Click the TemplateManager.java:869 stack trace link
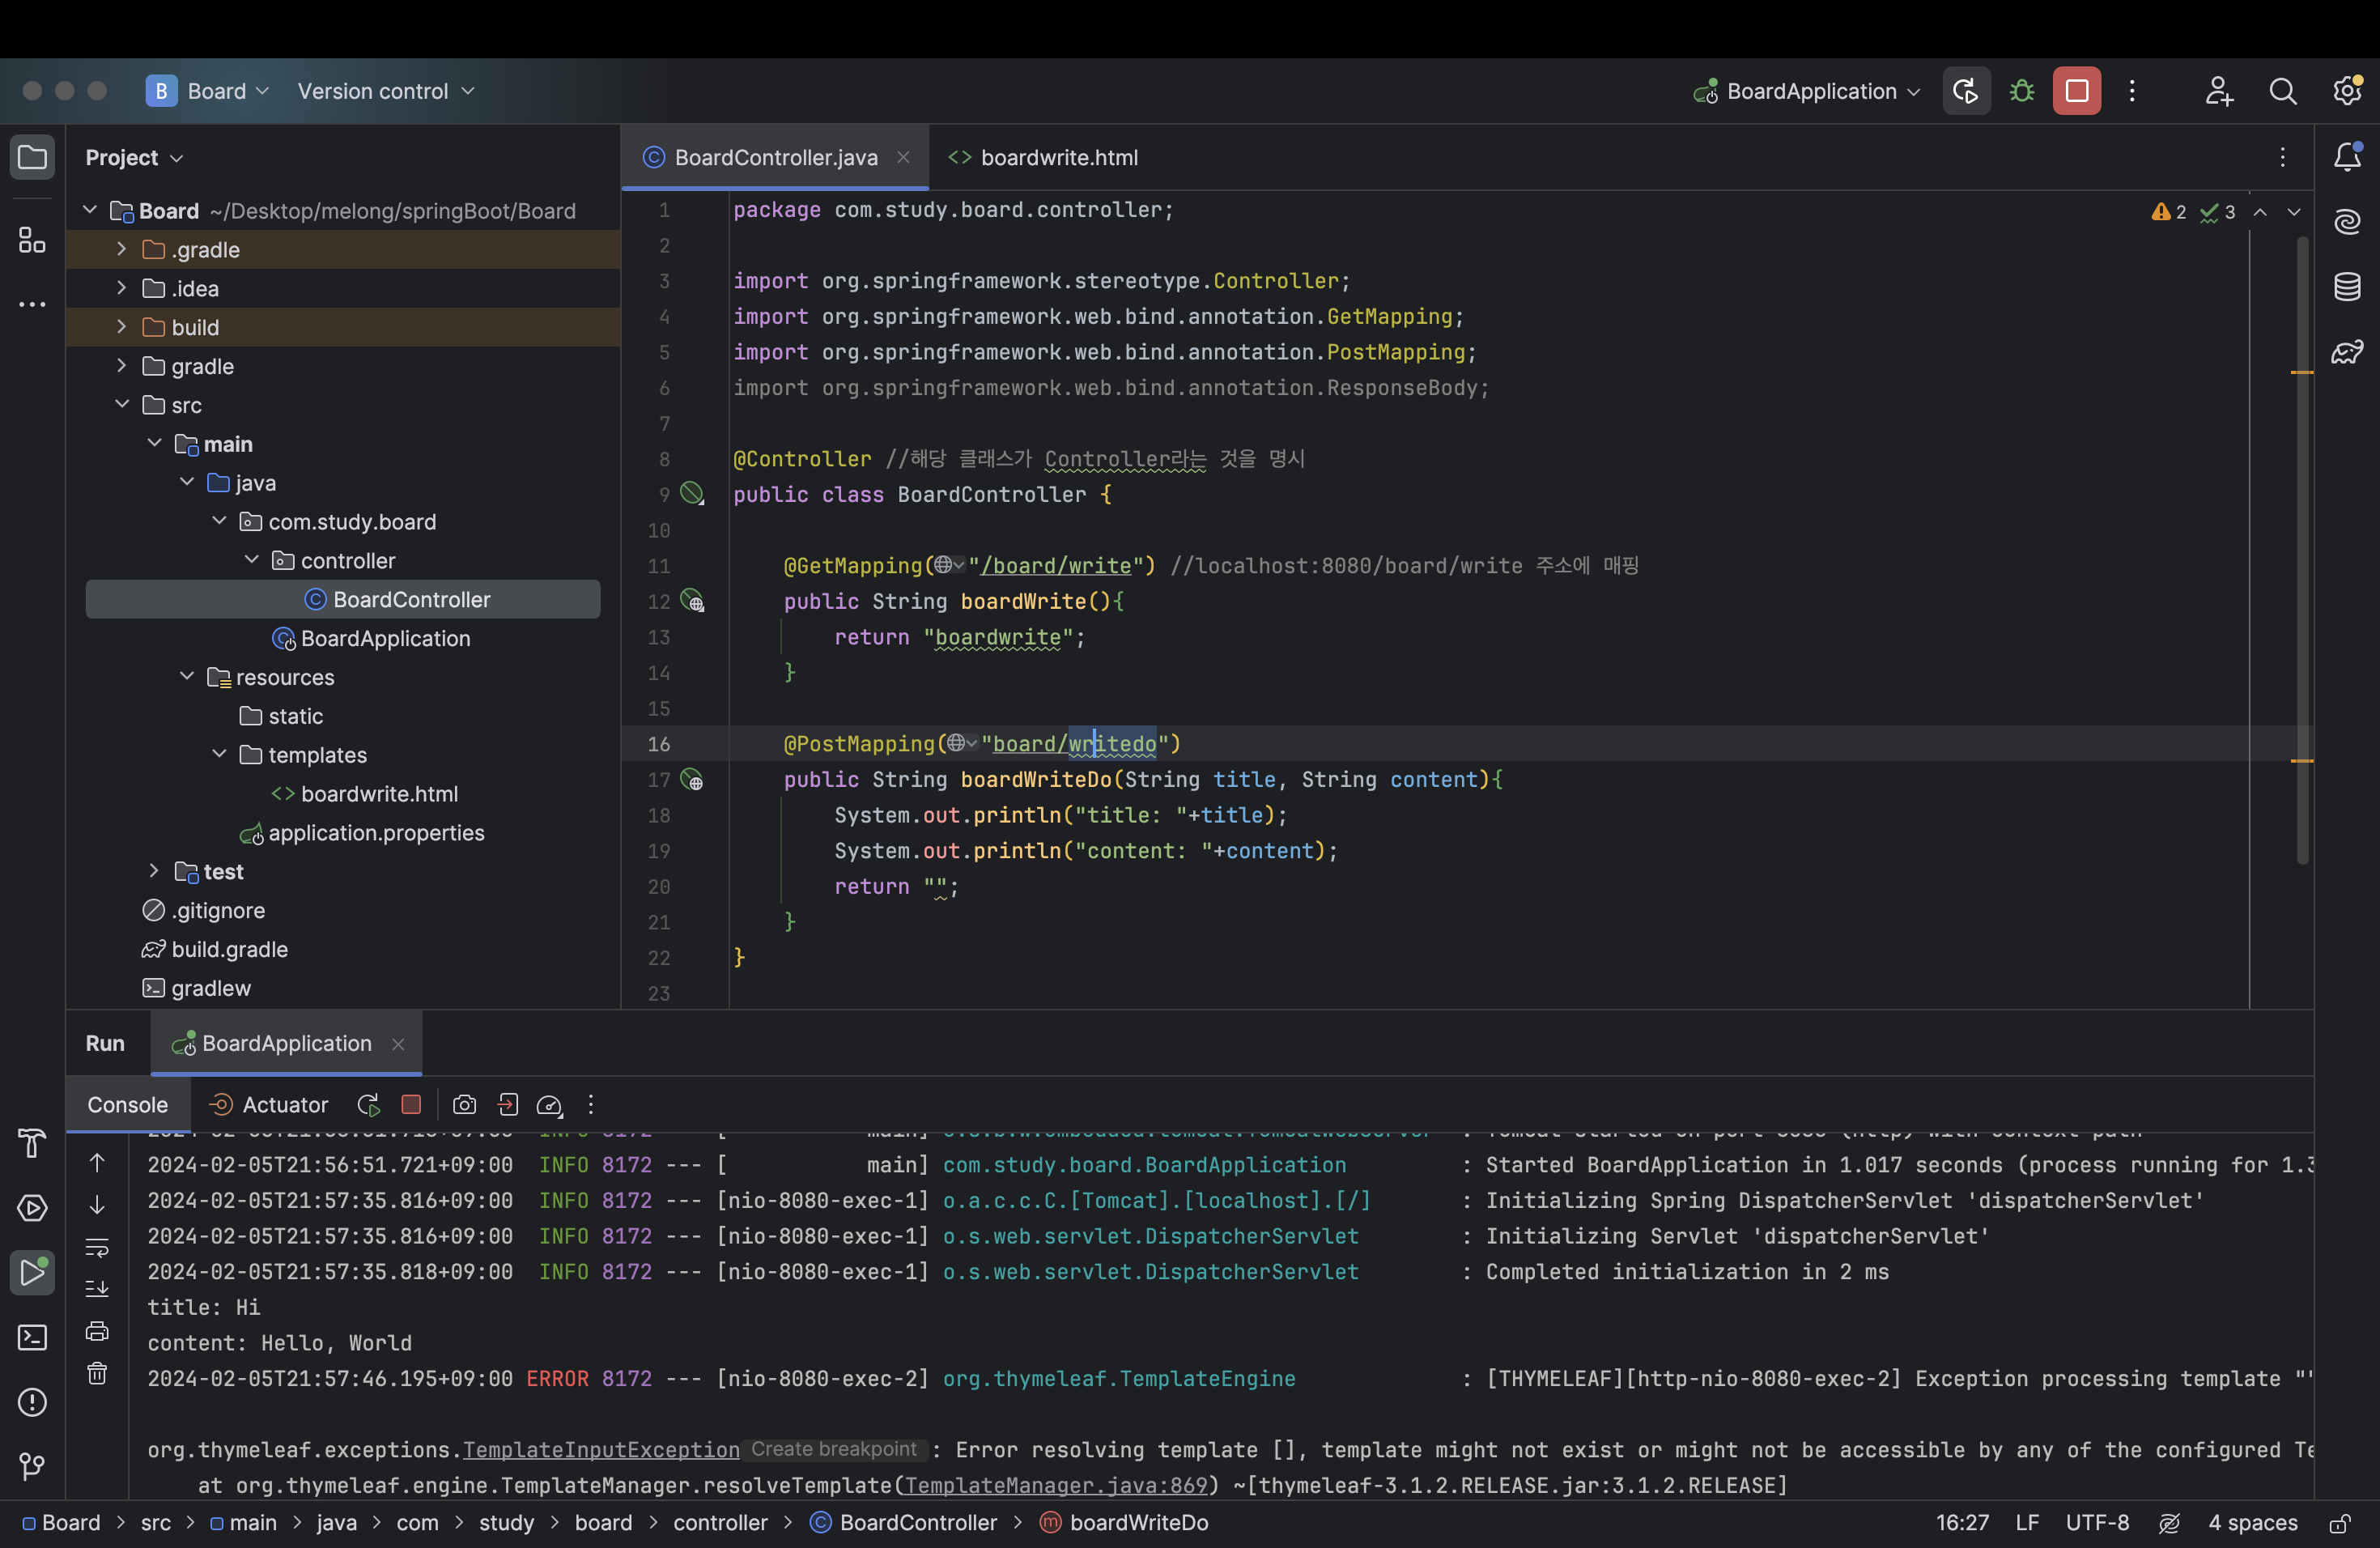This screenshot has height=1548, width=2380. click(1056, 1485)
